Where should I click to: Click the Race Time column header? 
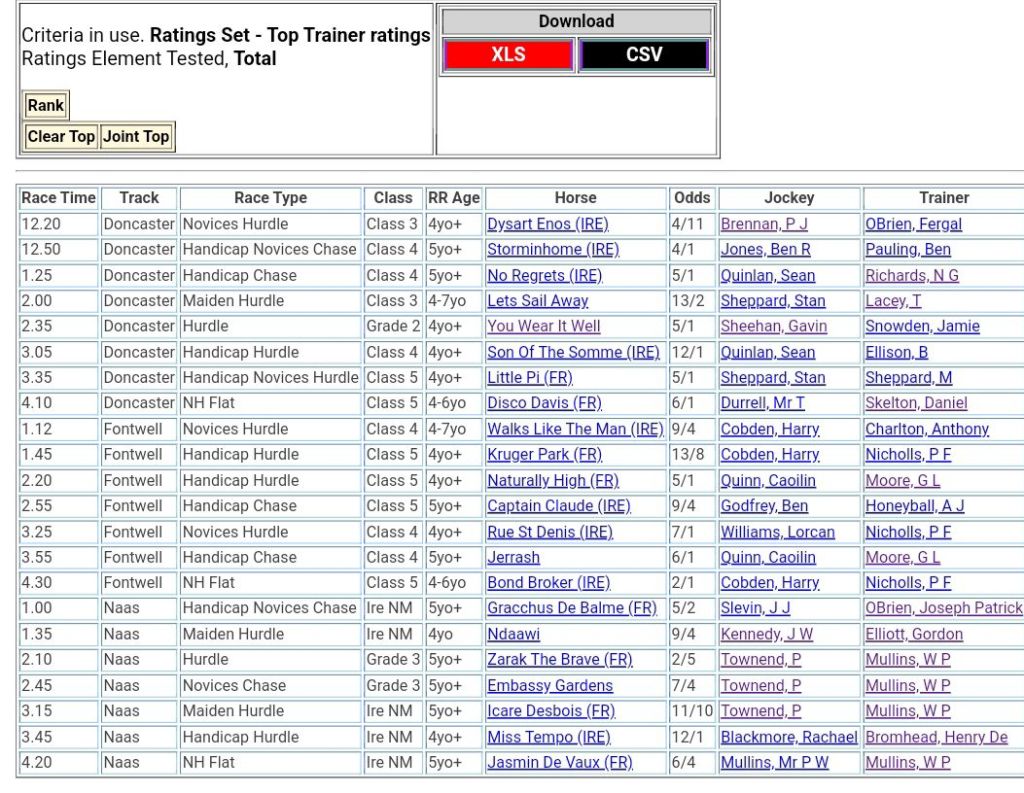[x=58, y=198]
